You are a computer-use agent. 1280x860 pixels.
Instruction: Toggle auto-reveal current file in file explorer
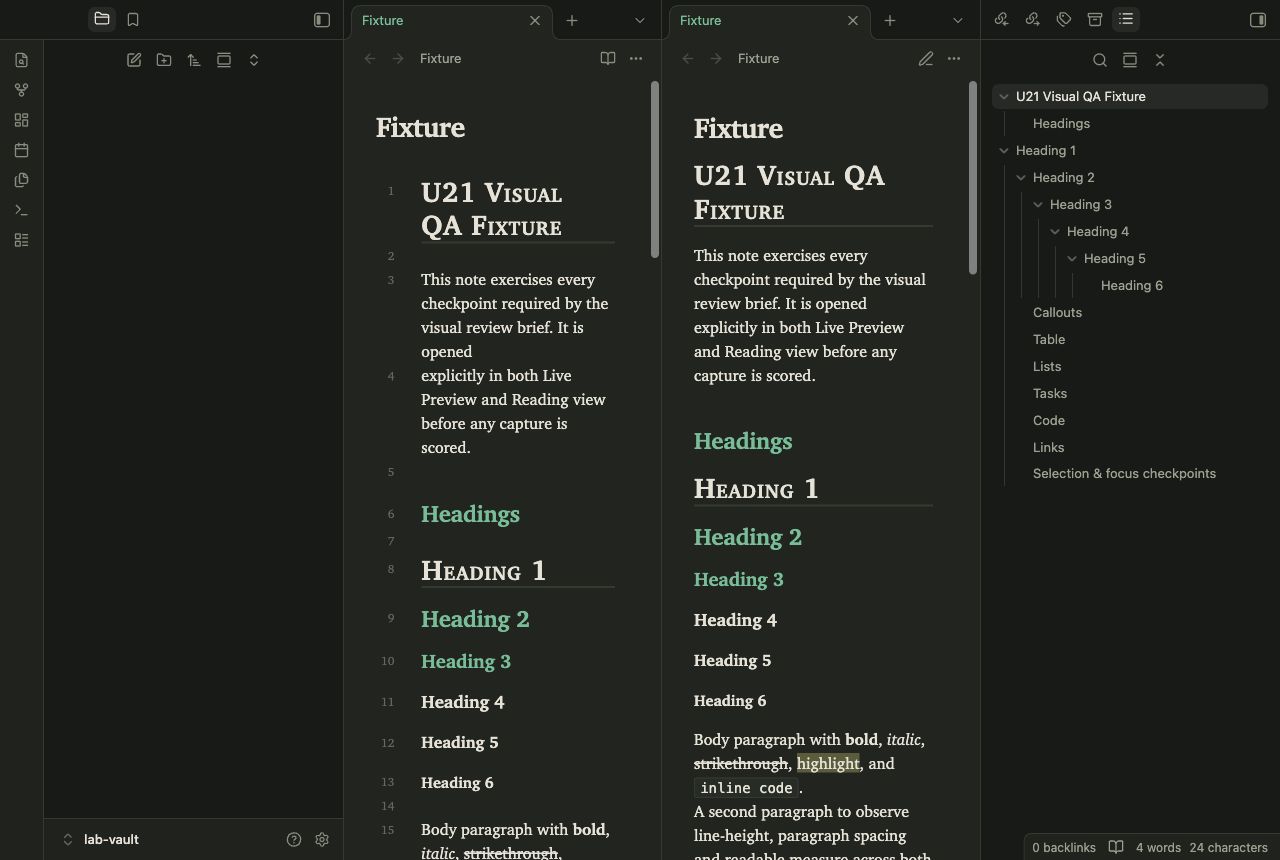pos(224,60)
